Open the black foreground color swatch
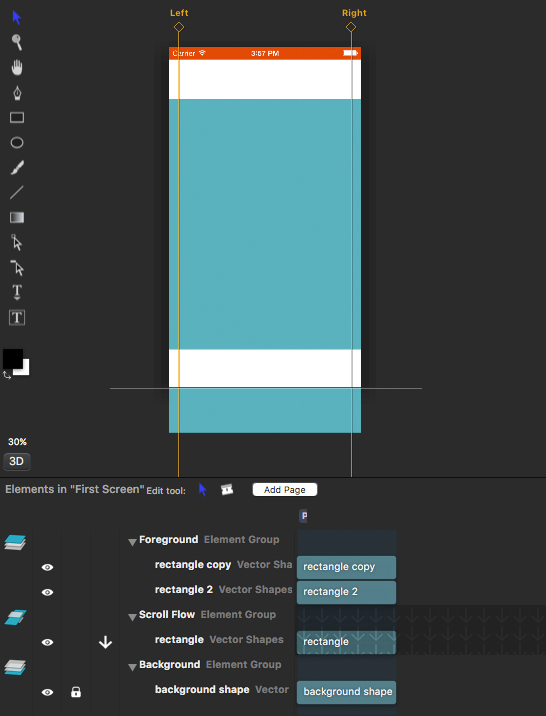Screen dimensions: 546x716 pyautogui.click(x=12, y=358)
